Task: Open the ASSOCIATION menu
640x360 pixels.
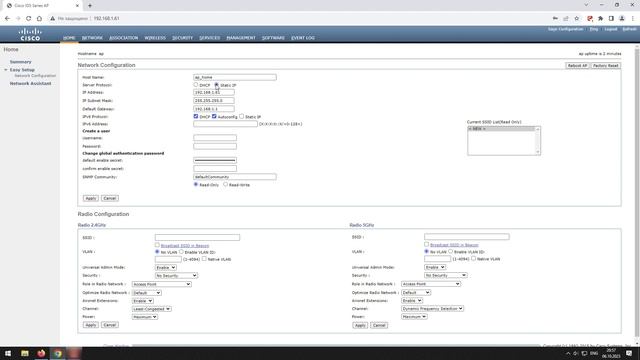Action: [x=124, y=38]
